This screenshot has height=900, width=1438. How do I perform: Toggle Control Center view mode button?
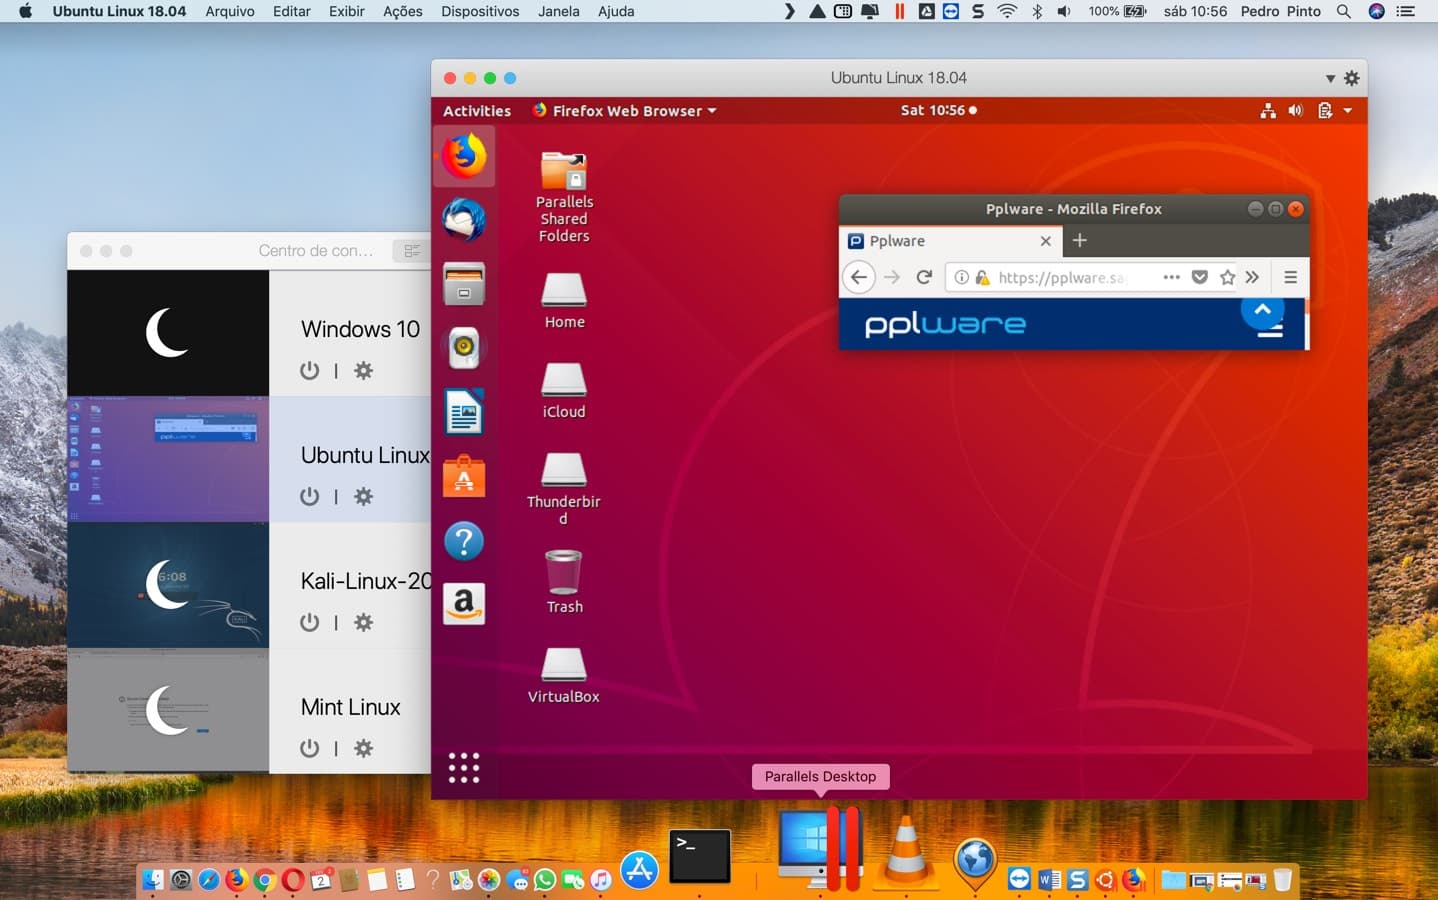click(411, 251)
